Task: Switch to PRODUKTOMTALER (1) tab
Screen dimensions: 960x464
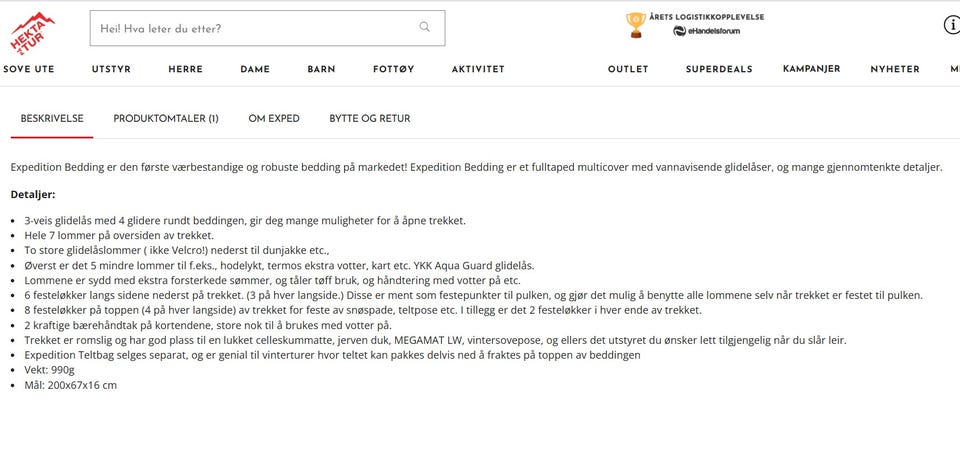Action: click(166, 119)
